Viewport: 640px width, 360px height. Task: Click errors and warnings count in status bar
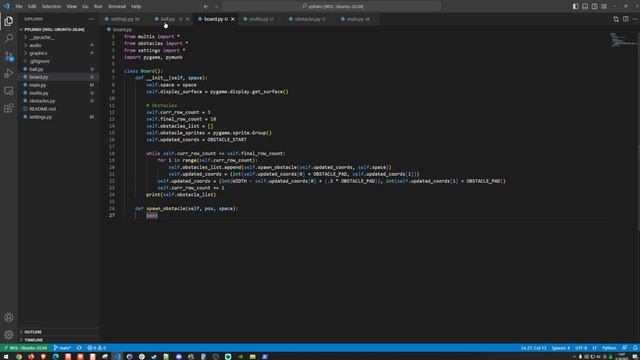pyautogui.click(x=96, y=348)
